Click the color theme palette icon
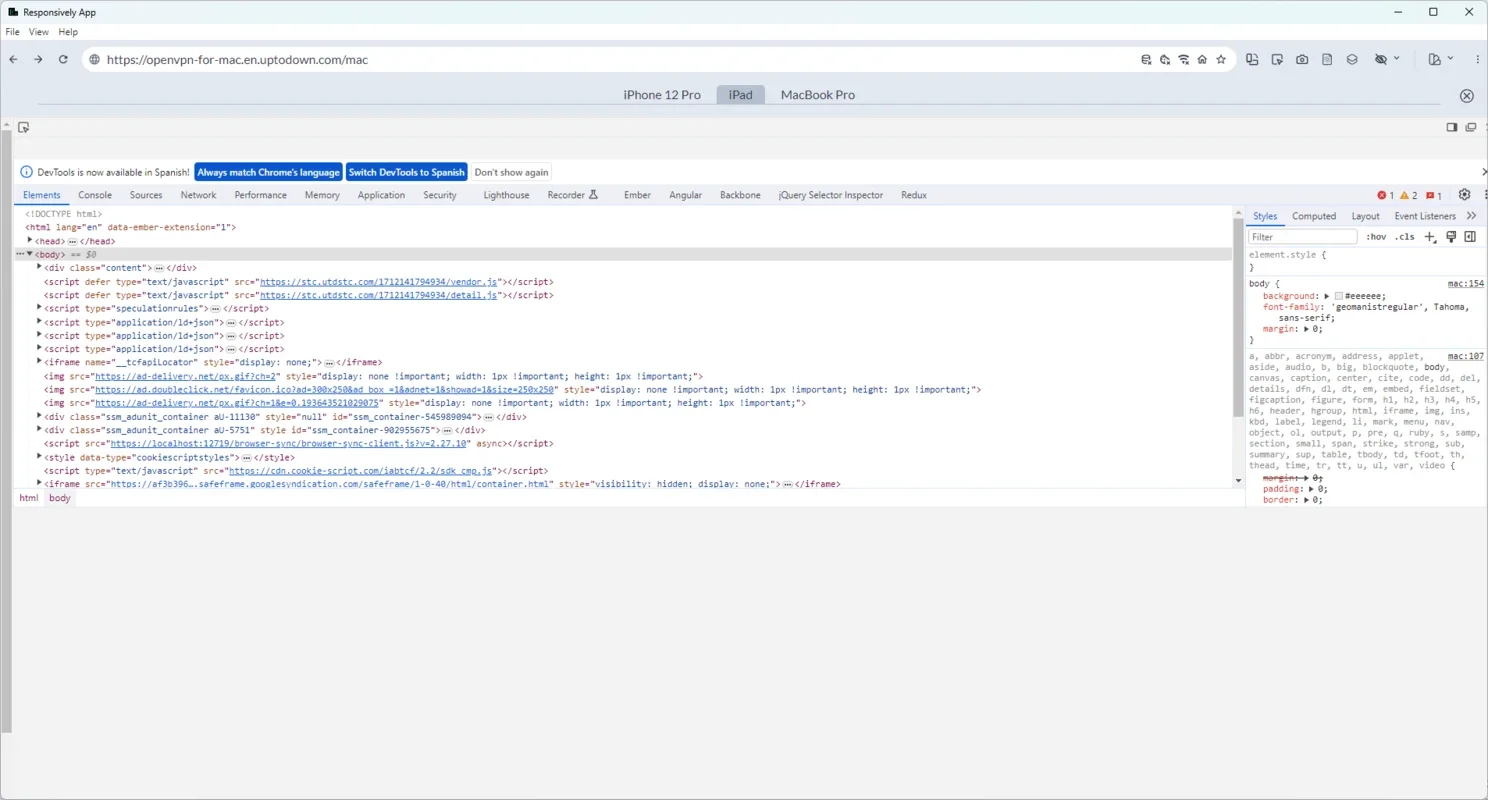 tap(1435, 60)
